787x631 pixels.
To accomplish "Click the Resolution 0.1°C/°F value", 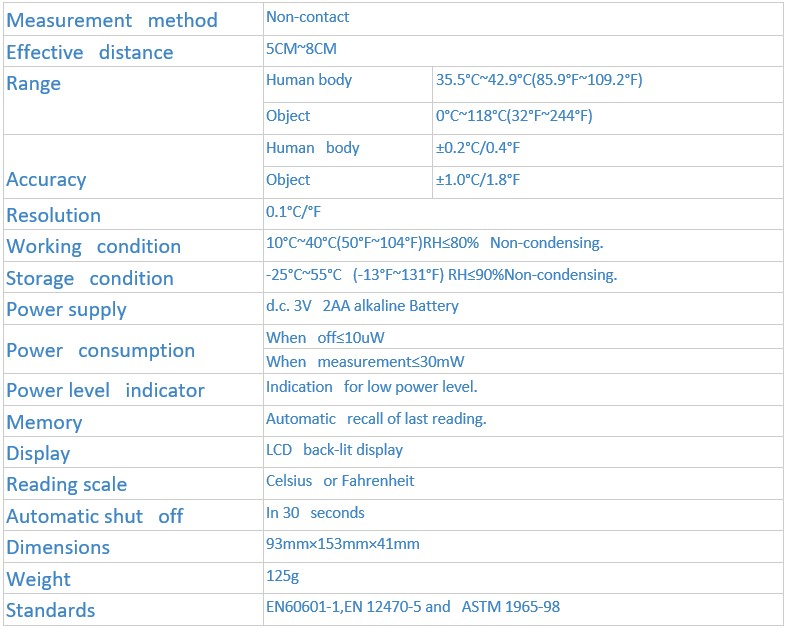I will click(x=293, y=212).
